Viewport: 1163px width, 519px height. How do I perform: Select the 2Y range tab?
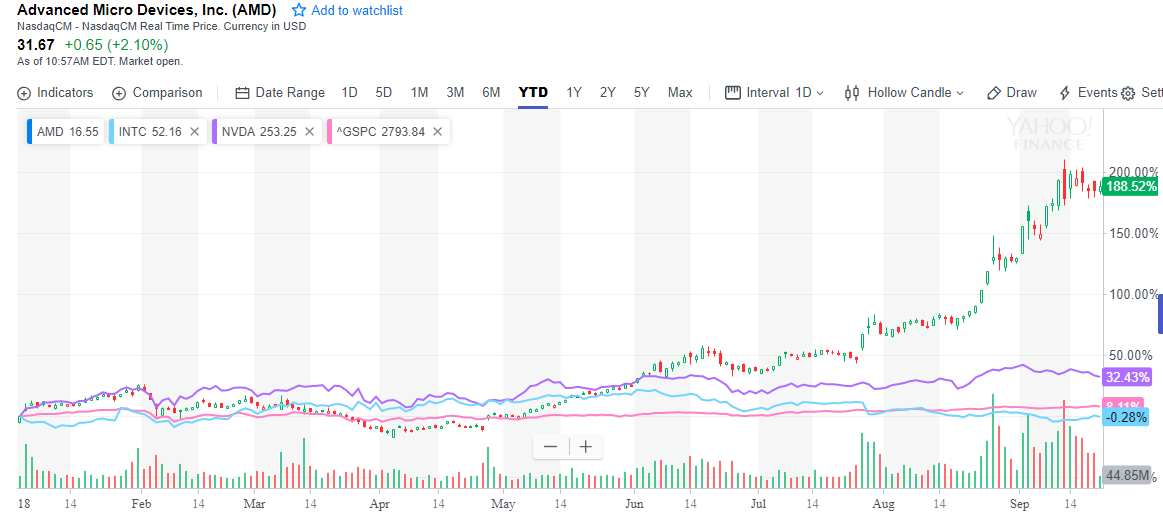(608, 93)
